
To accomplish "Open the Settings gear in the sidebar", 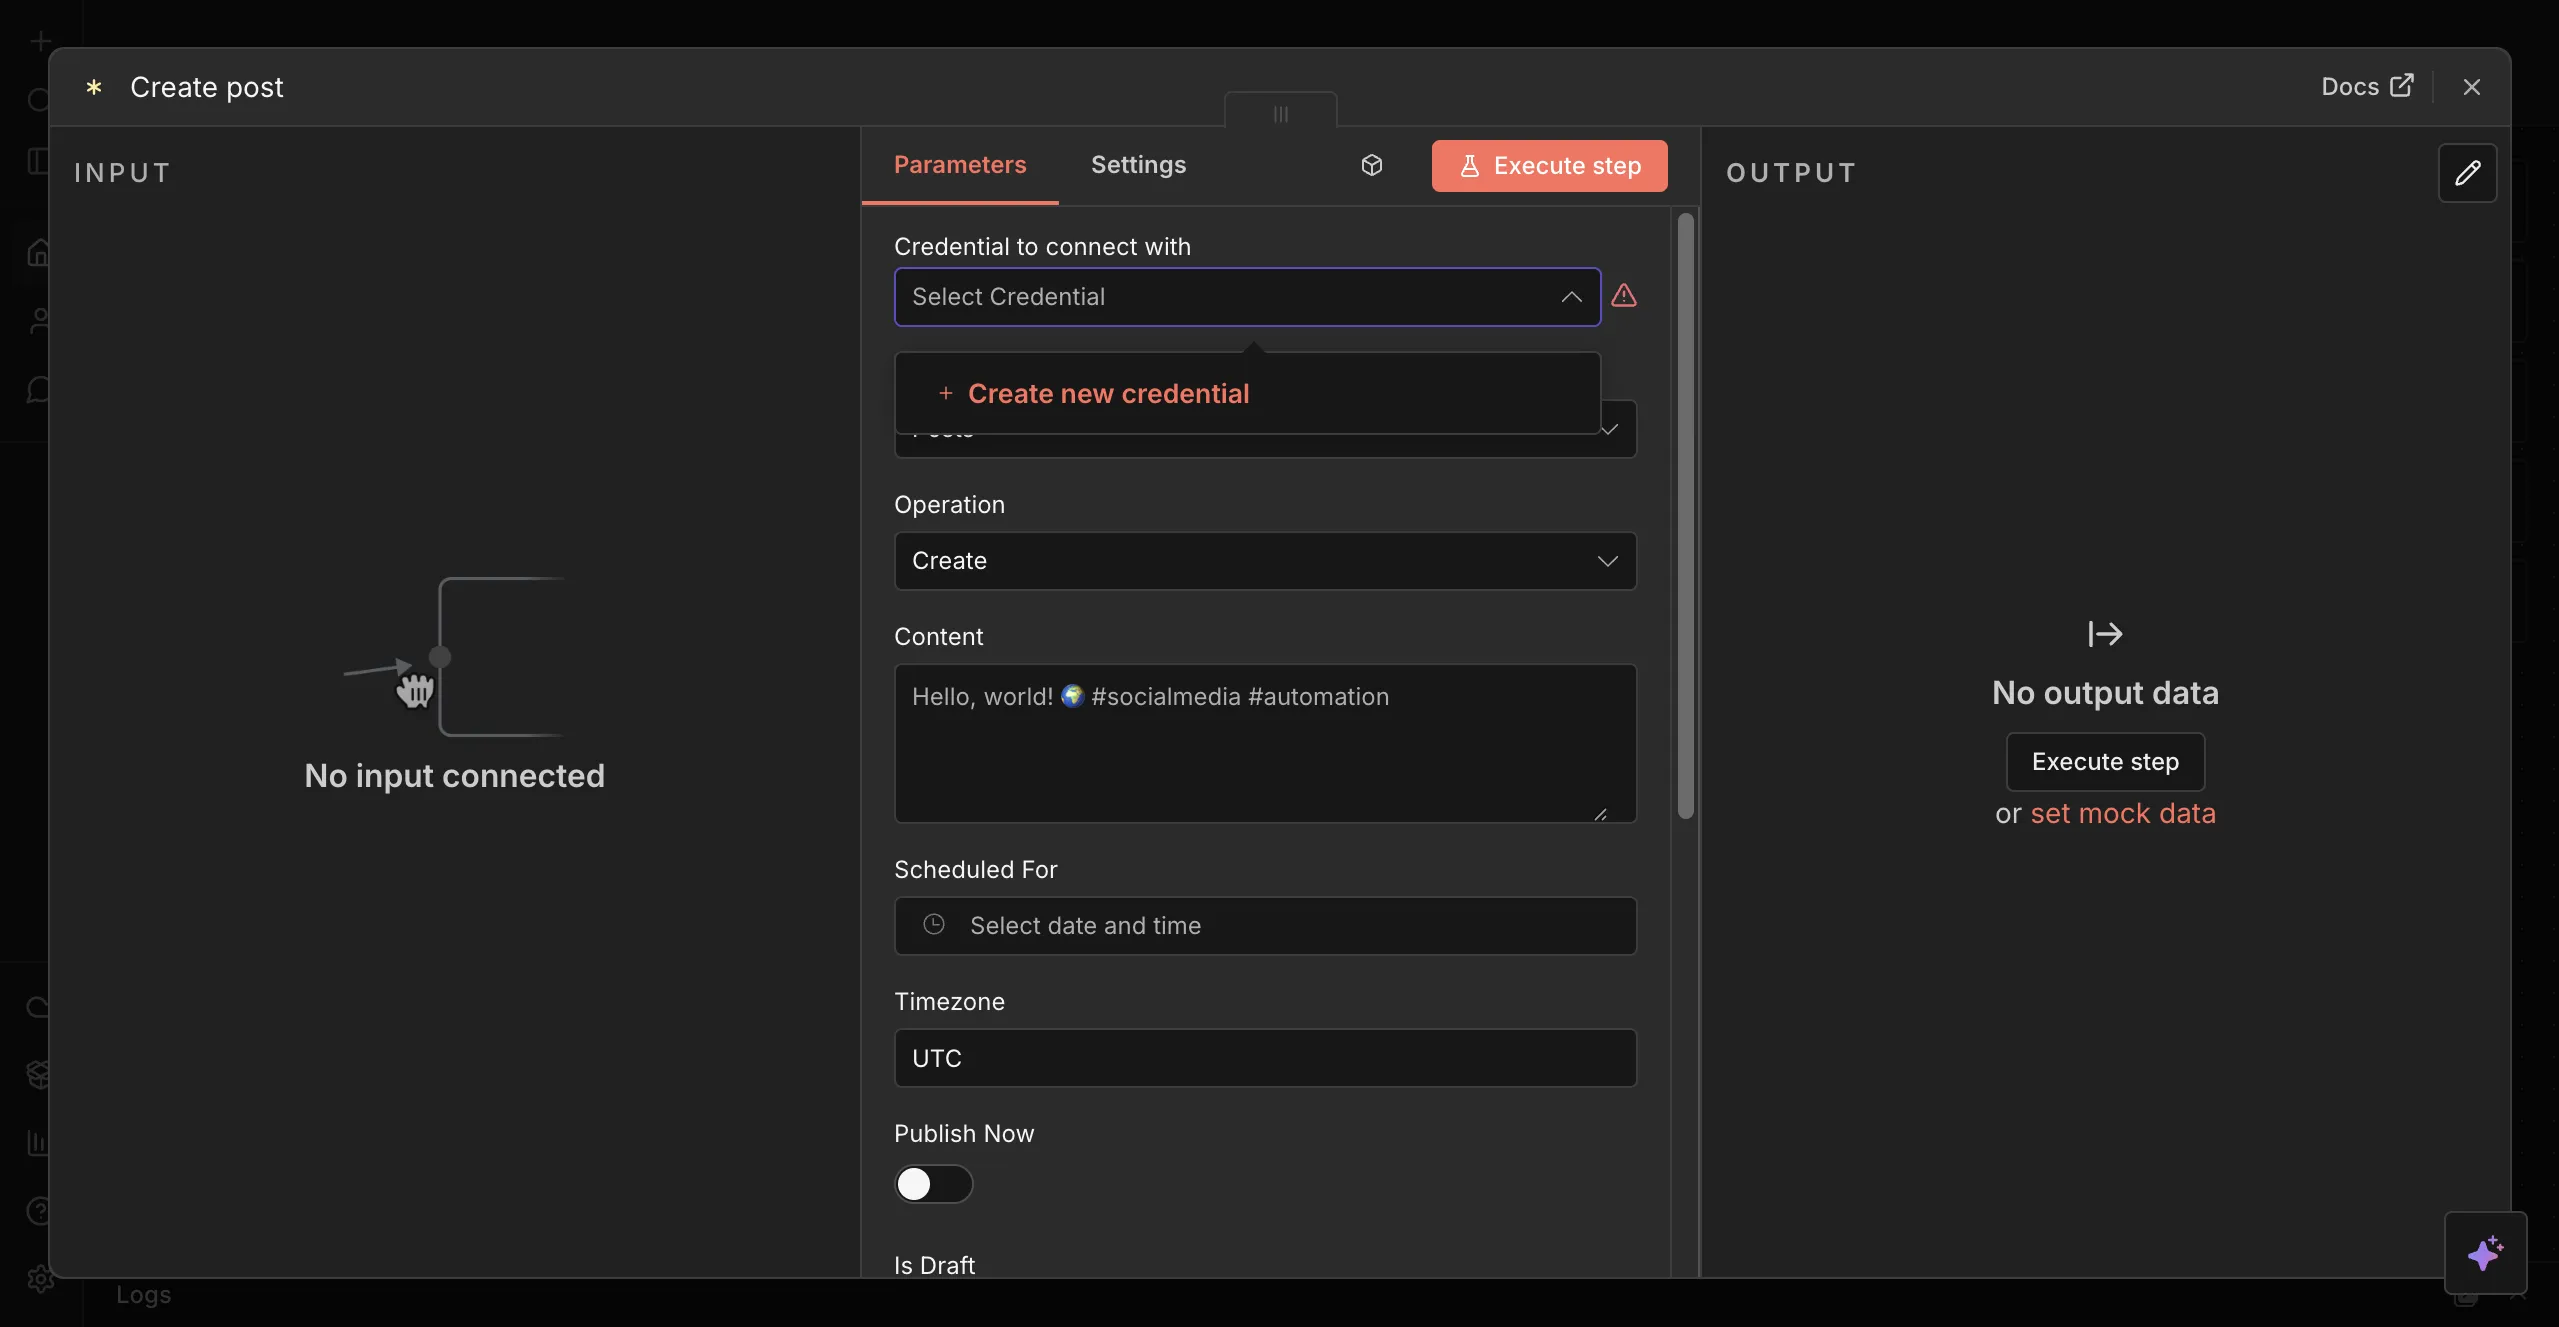I will (x=39, y=1278).
